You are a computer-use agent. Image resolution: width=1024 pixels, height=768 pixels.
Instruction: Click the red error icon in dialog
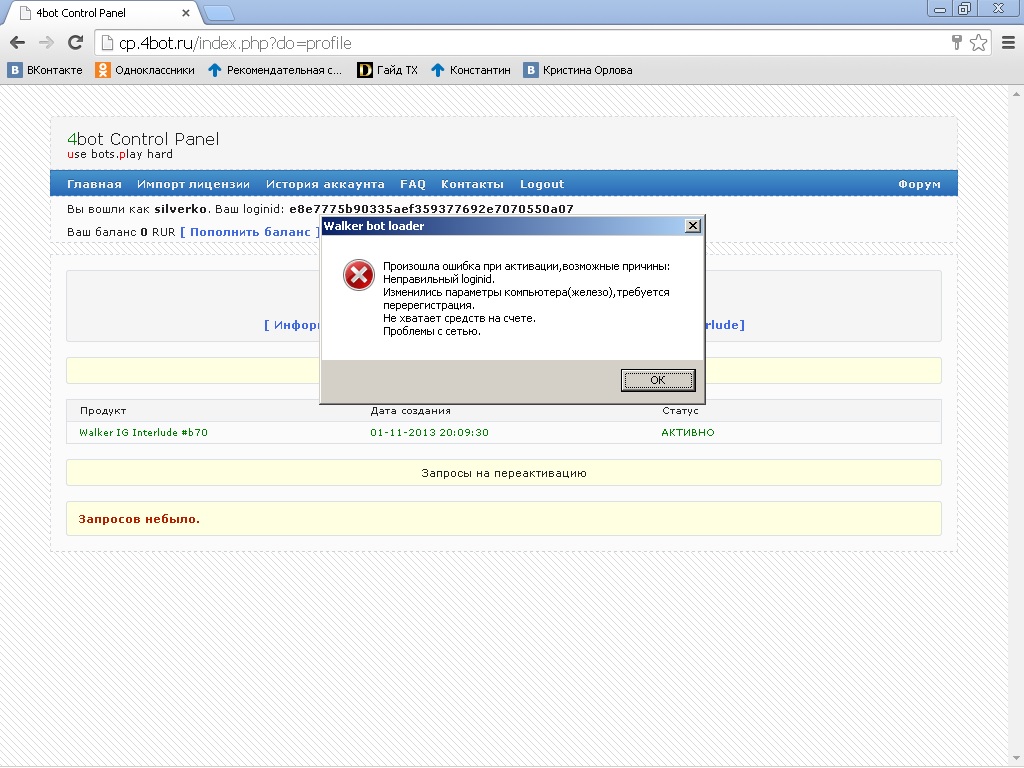click(x=359, y=275)
